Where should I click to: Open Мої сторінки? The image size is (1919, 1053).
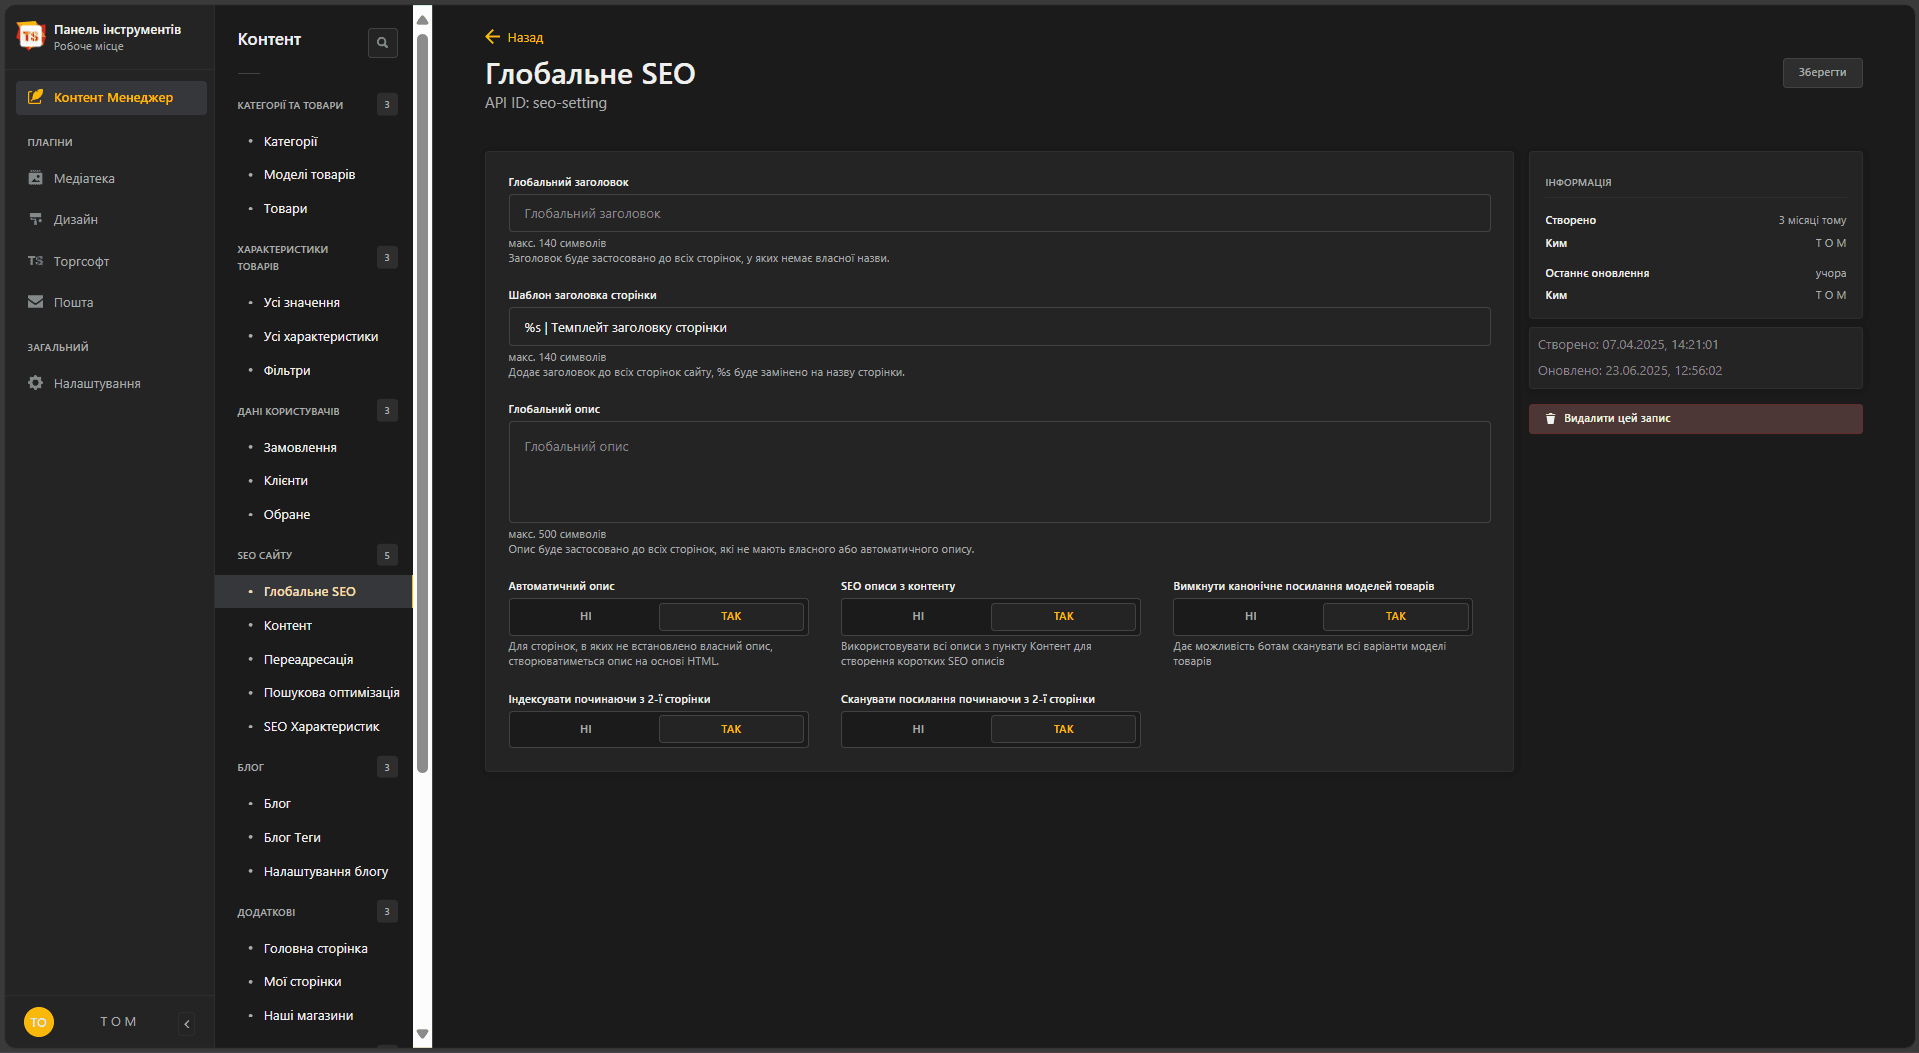coord(302,981)
